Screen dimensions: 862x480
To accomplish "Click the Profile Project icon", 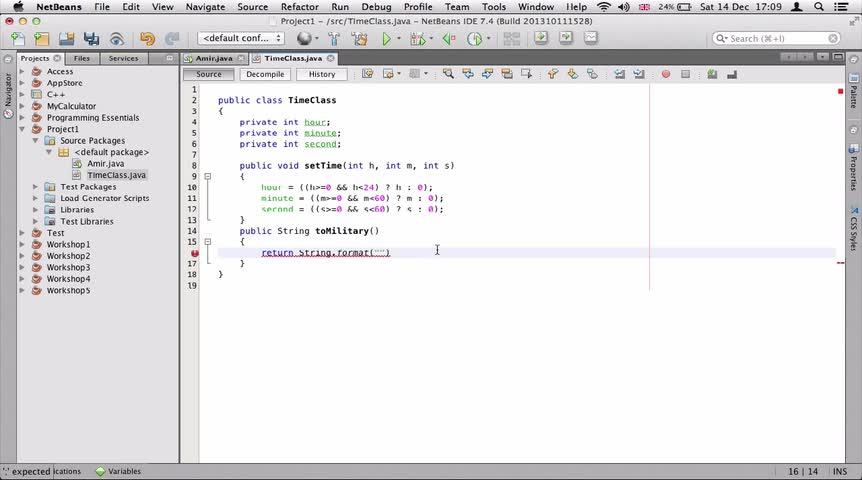I will click(474, 38).
